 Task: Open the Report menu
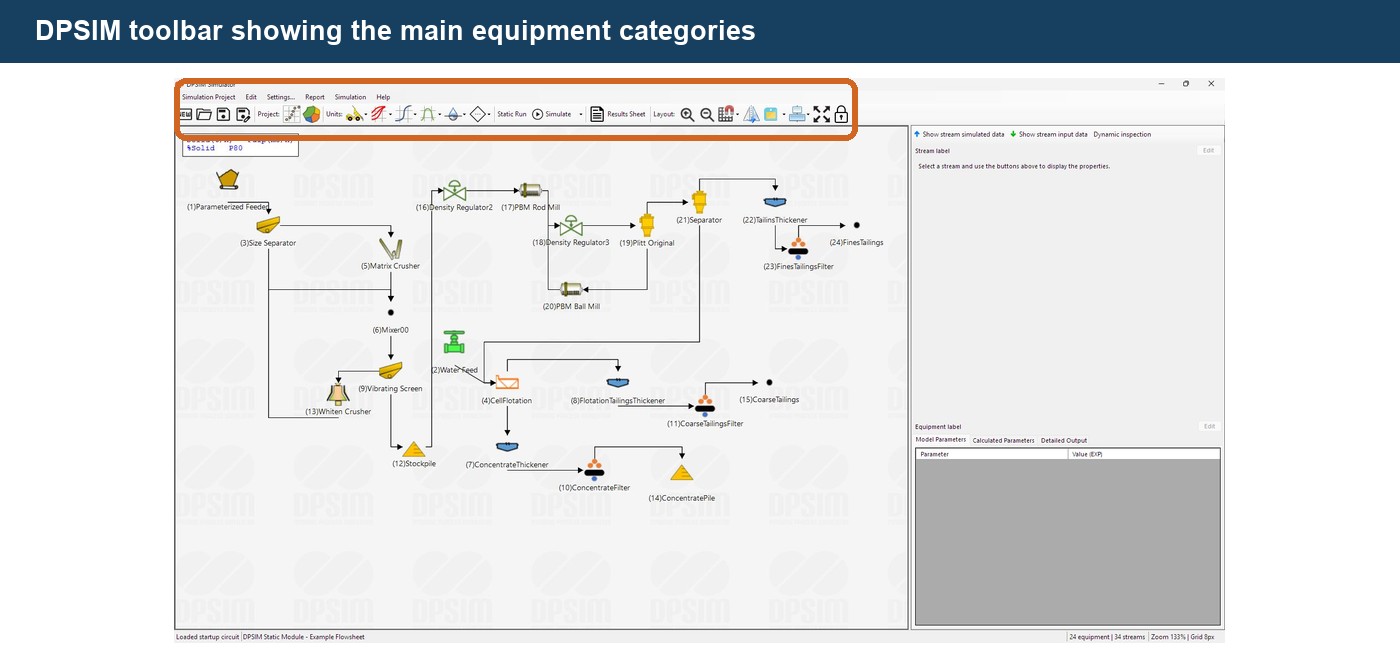coord(315,97)
